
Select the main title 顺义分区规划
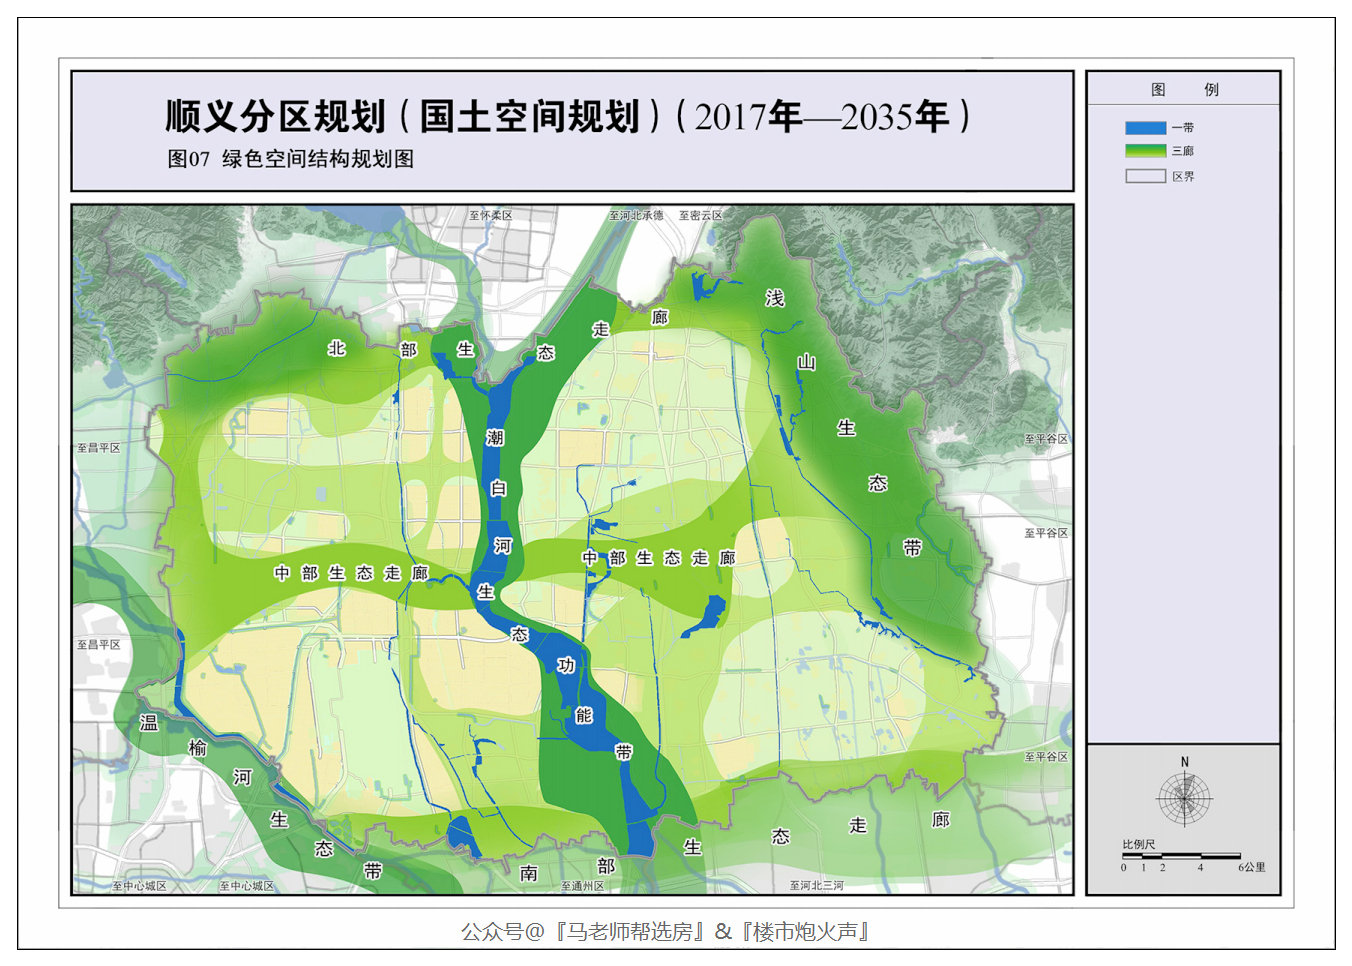(x=276, y=117)
